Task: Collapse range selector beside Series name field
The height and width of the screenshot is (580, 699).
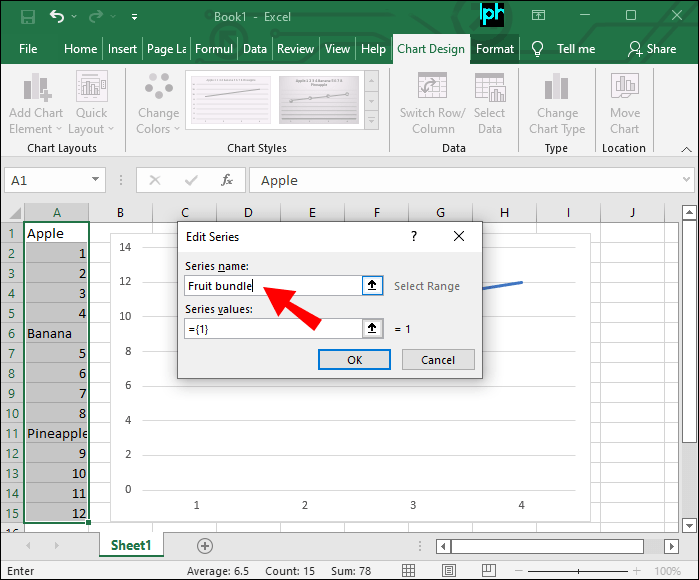Action: coord(372,286)
